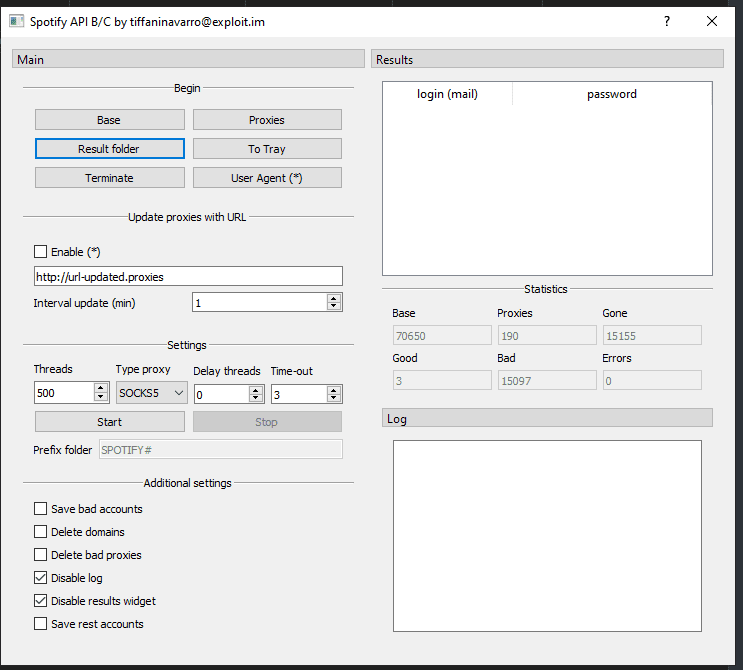This screenshot has height=670, width=743.
Task: Tick the Save rest accounts checkbox
Action: point(41,624)
